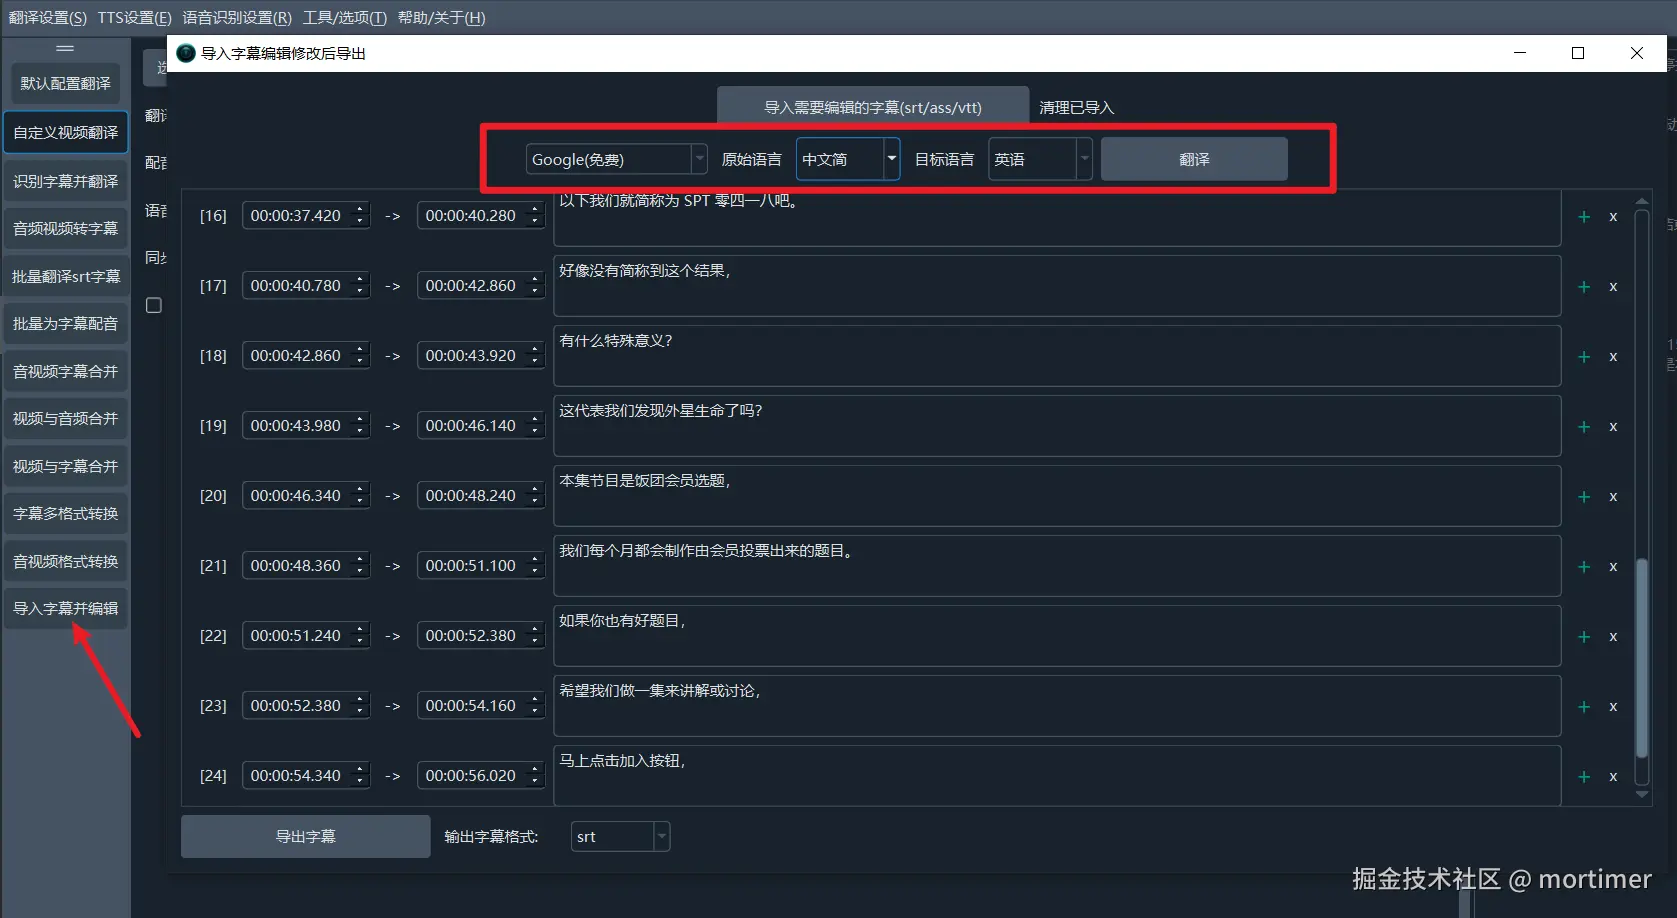Screen dimensions: 1677x918
Task: Select 批量翻译srt字幕 in the sidebar
Action: click(65, 276)
